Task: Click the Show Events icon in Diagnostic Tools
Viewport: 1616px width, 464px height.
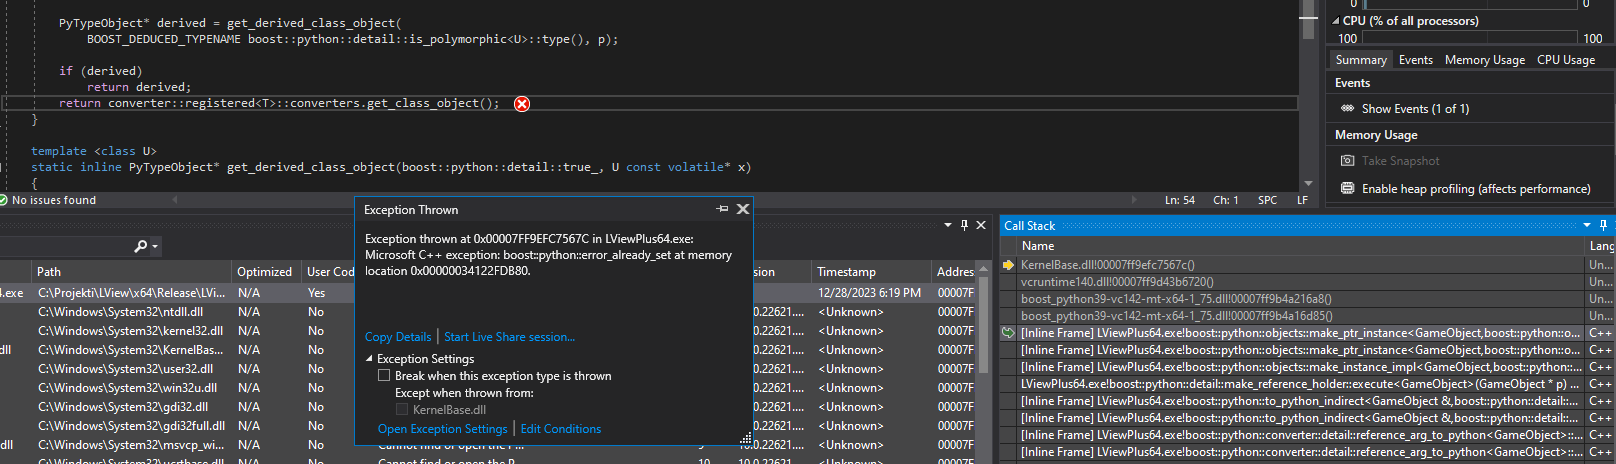Action: coord(1347,108)
